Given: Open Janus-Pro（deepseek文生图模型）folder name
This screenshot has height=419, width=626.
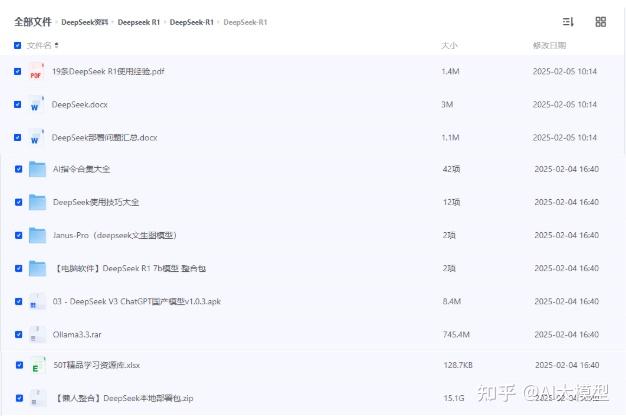Looking at the screenshot, I should 115,235.
